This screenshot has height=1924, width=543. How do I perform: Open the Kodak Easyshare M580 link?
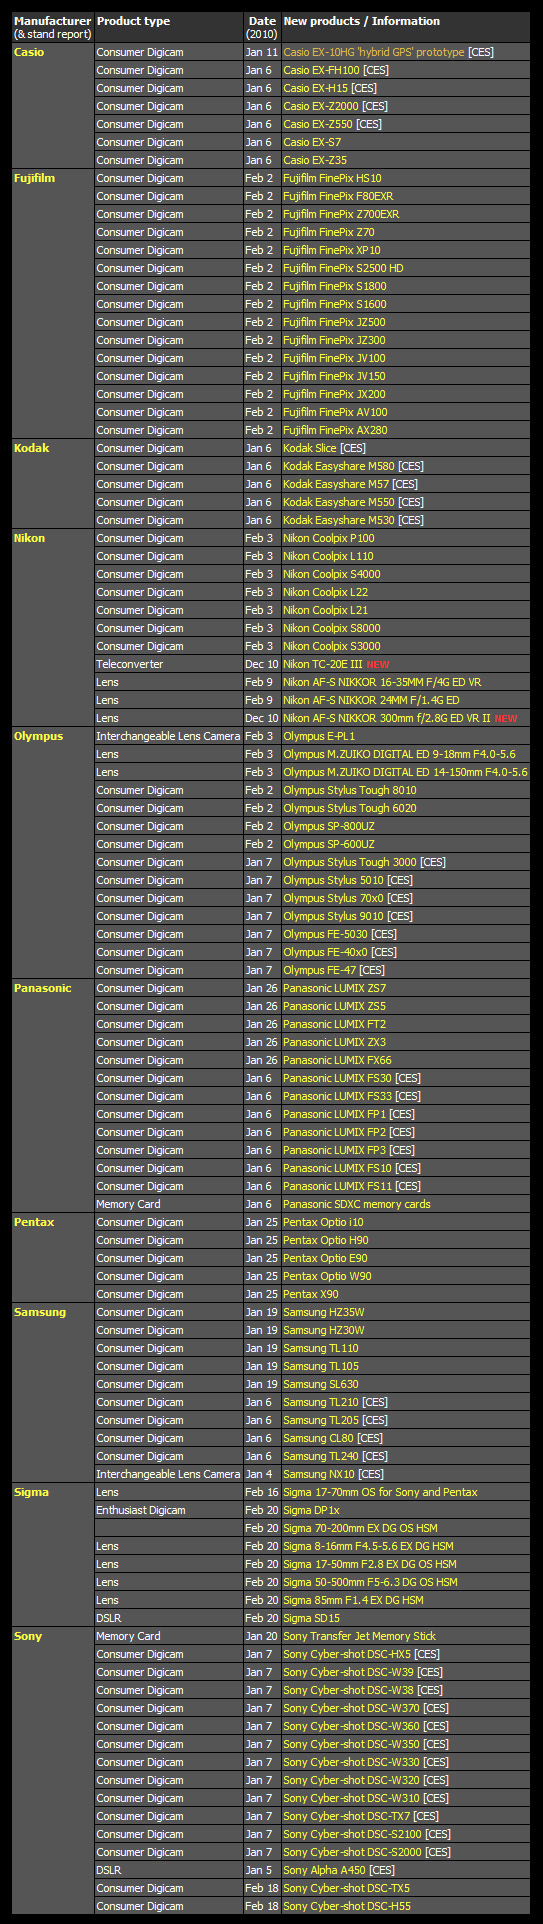[x=339, y=466]
